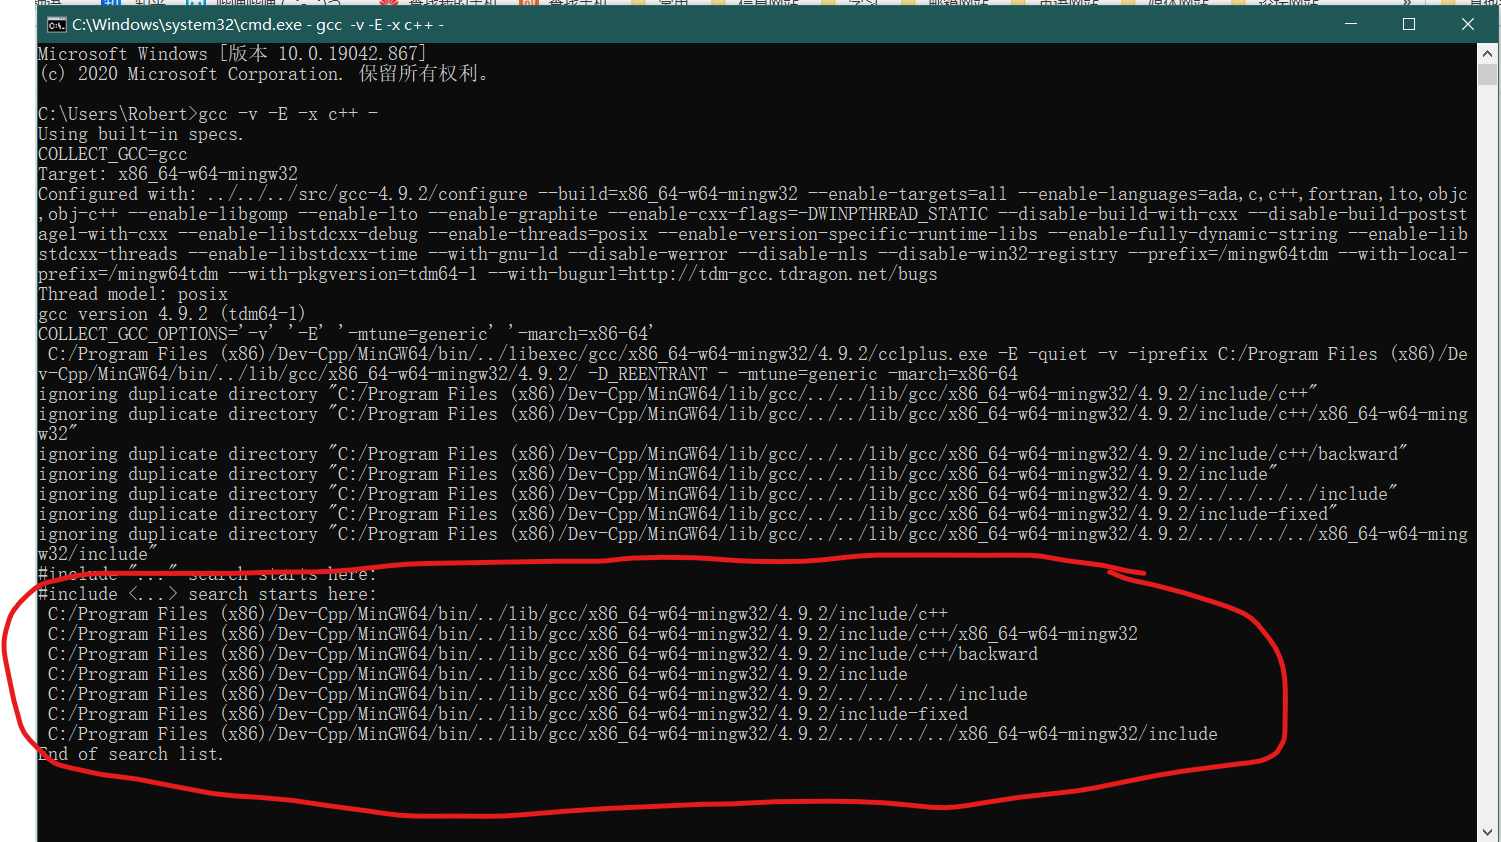Click the End of search list line

(x=131, y=754)
